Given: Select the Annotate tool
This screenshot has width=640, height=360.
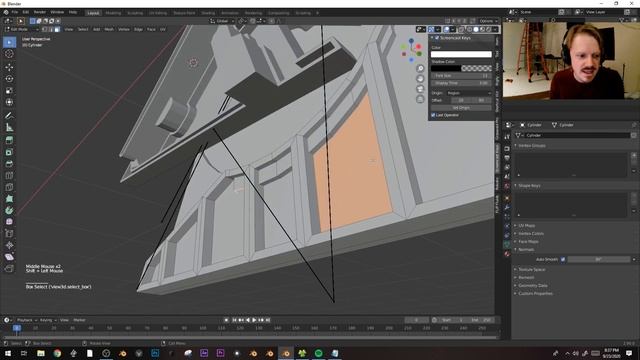Looking at the screenshot, I should pos(9,116).
